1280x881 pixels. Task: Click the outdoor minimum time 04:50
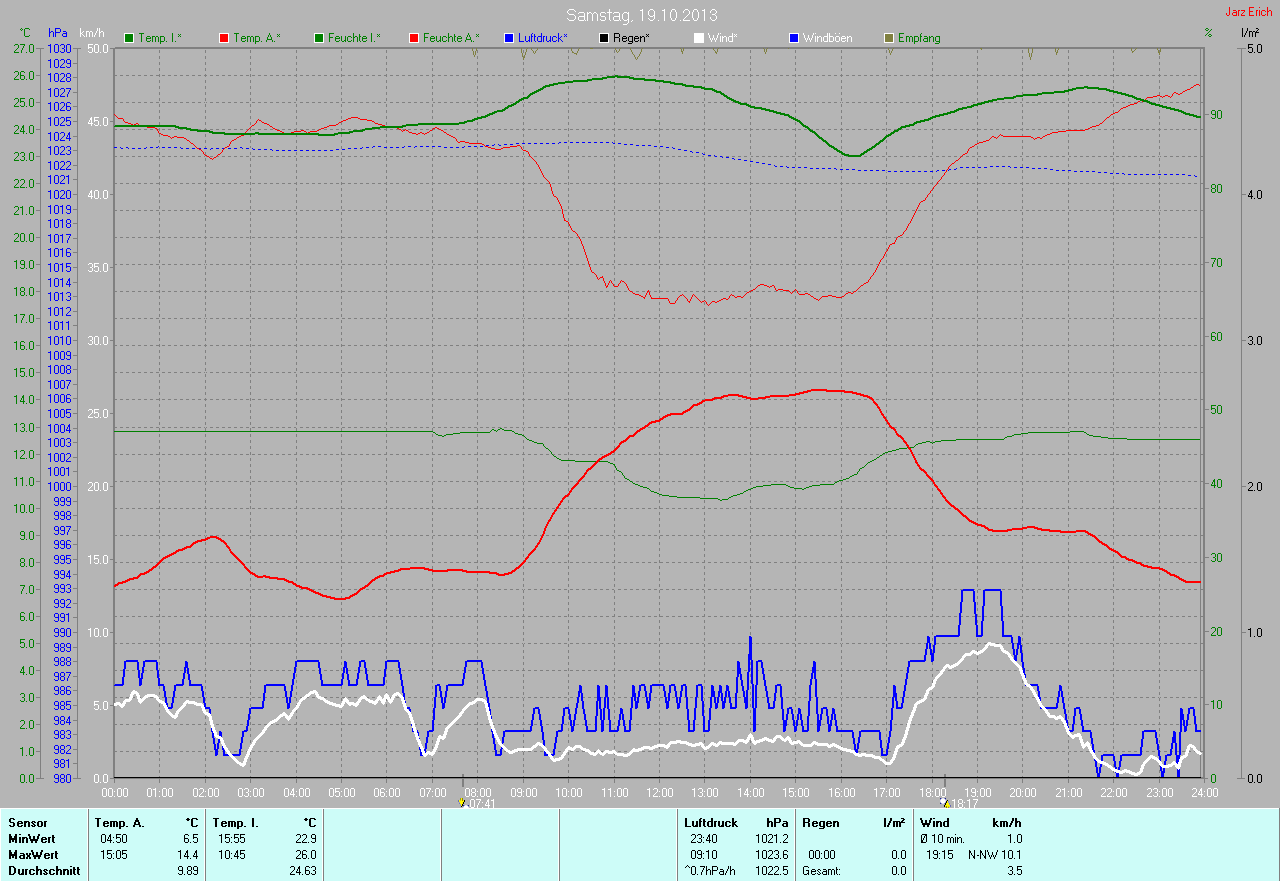coord(114,839)
